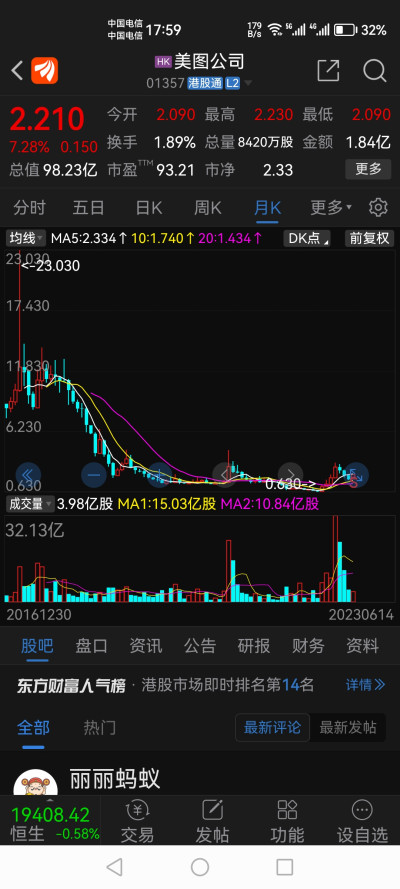
Task: Tap the chart zoom-out minus control
Action: pos(94,475)
